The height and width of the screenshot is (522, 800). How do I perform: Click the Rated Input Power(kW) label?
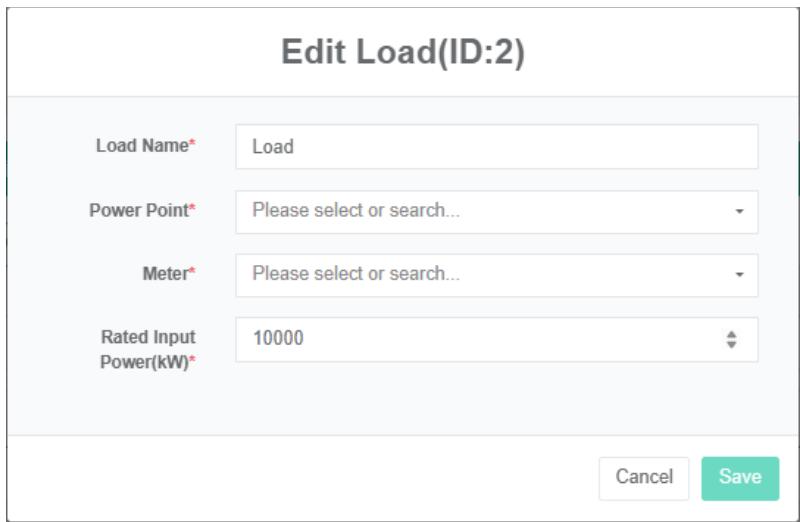147,349
